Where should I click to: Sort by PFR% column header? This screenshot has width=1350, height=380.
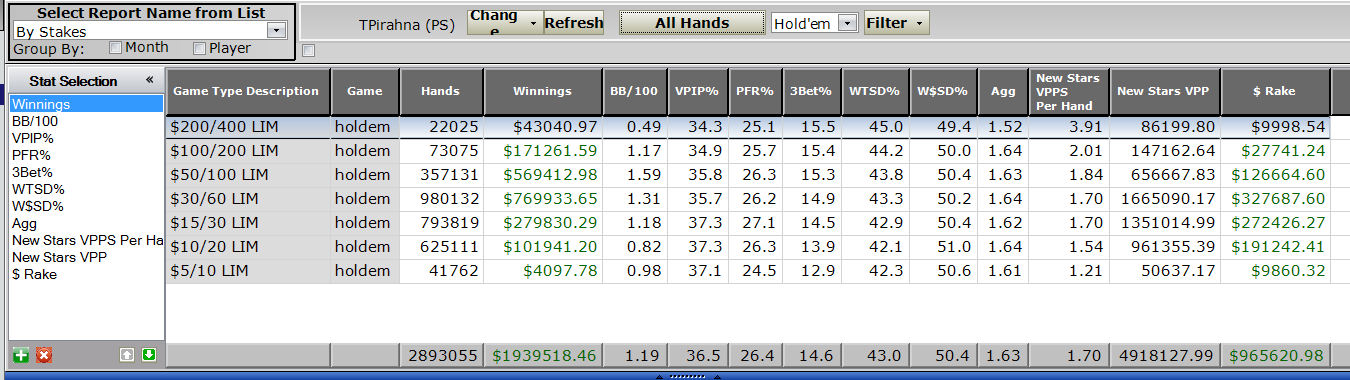point(754,91)
